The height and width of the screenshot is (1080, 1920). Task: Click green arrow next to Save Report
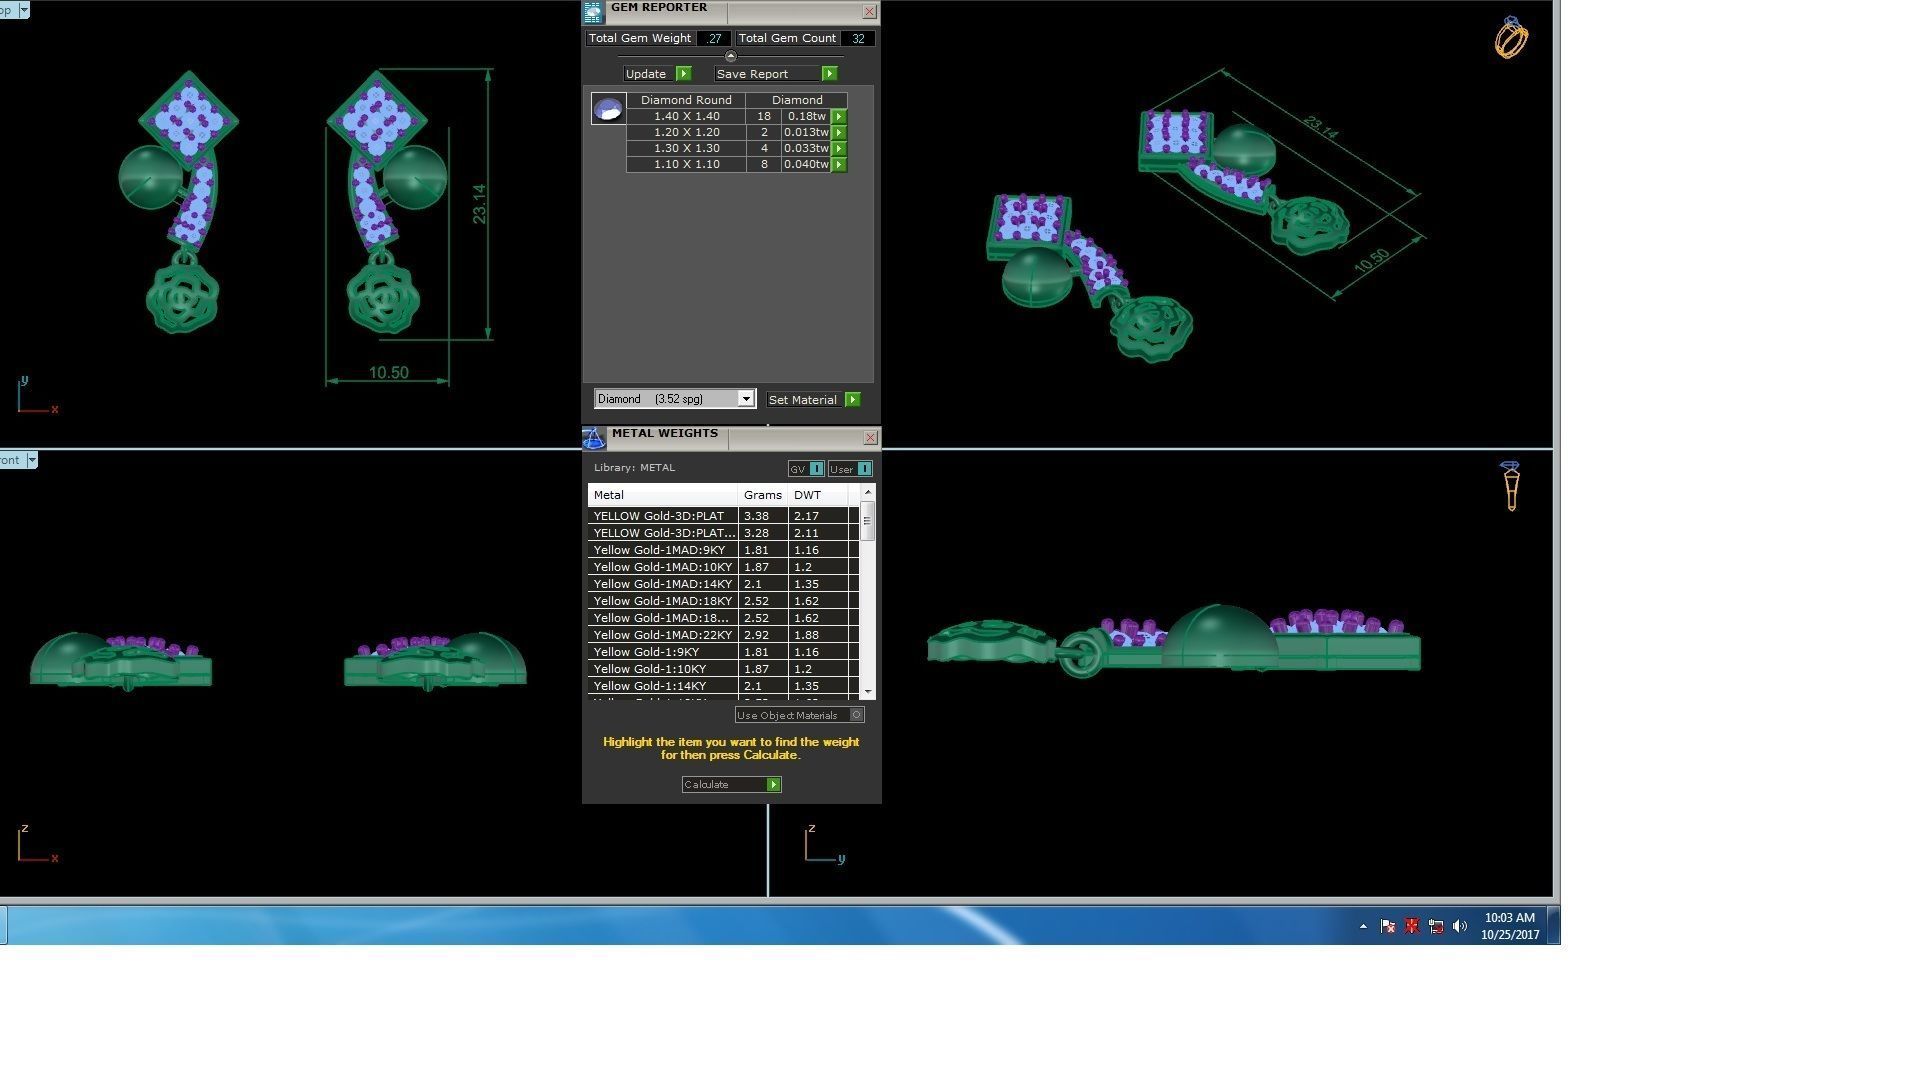click(829, 74)
